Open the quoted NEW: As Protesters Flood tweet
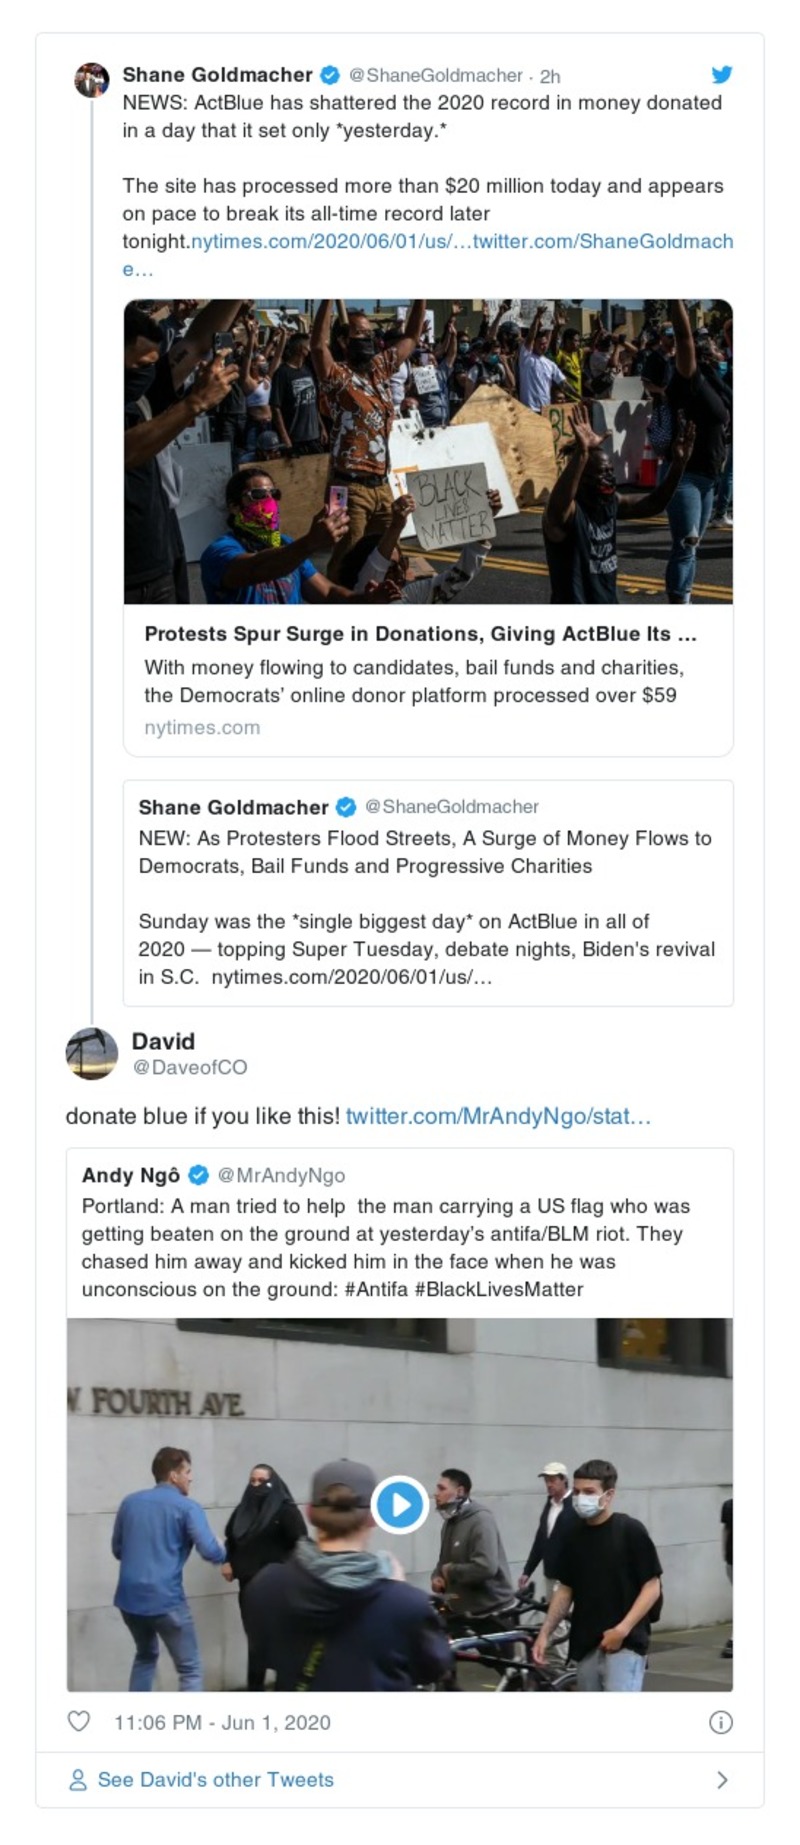This screenshot has width=800, height=1845. pos(428,893)
